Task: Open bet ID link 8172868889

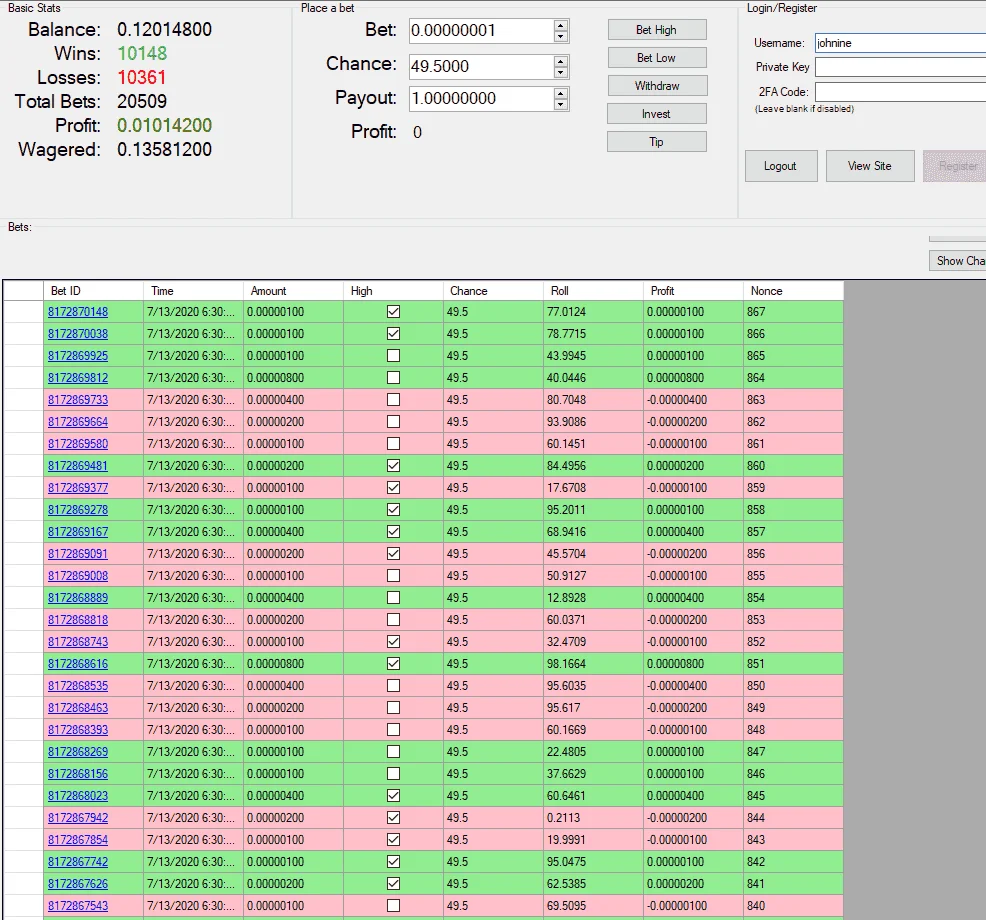Action: (x=78, y=598)
